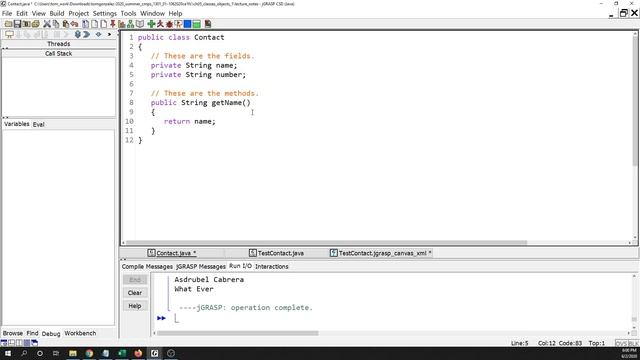This screenshot has width=640, height=360.
Task: Open the Tools menu
Action: tap(128, 13)
